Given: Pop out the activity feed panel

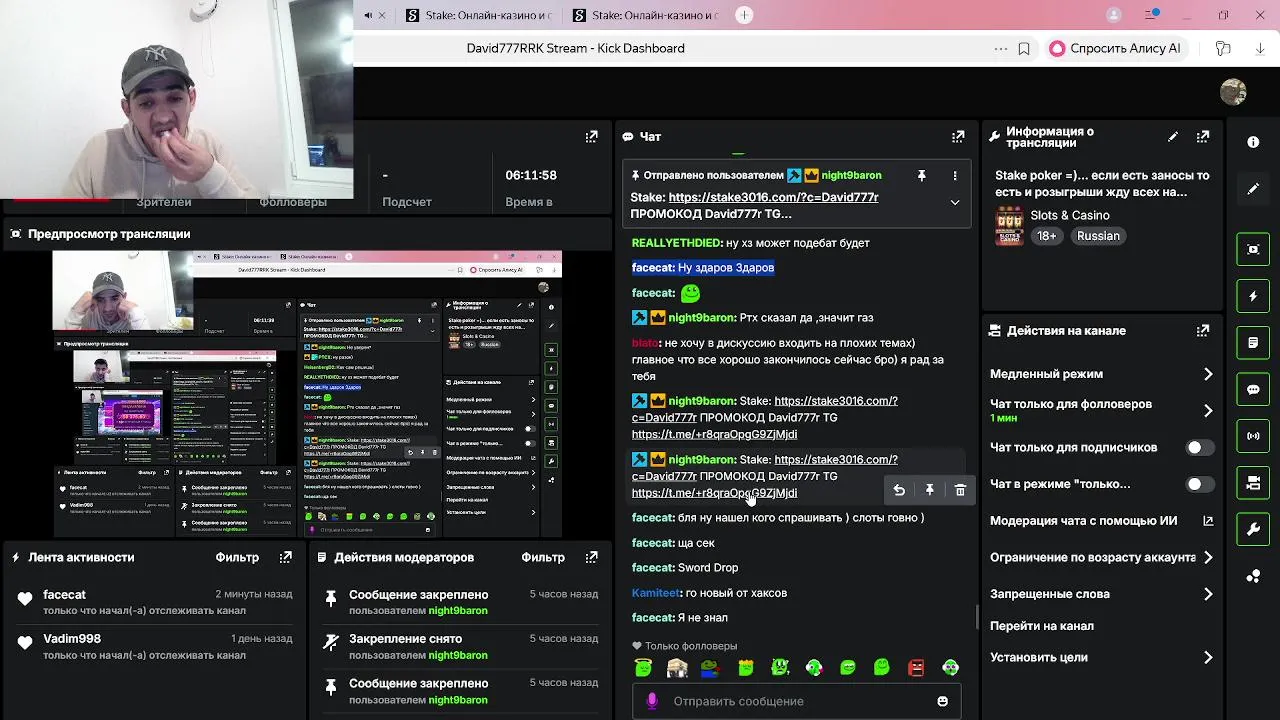Looking at the screenshot, I should click(x=286, y=557).
